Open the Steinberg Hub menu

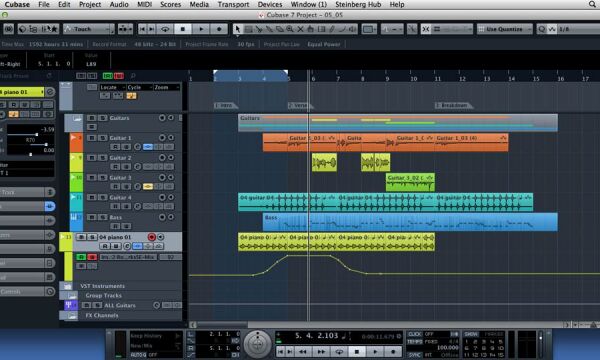(358, 4)
